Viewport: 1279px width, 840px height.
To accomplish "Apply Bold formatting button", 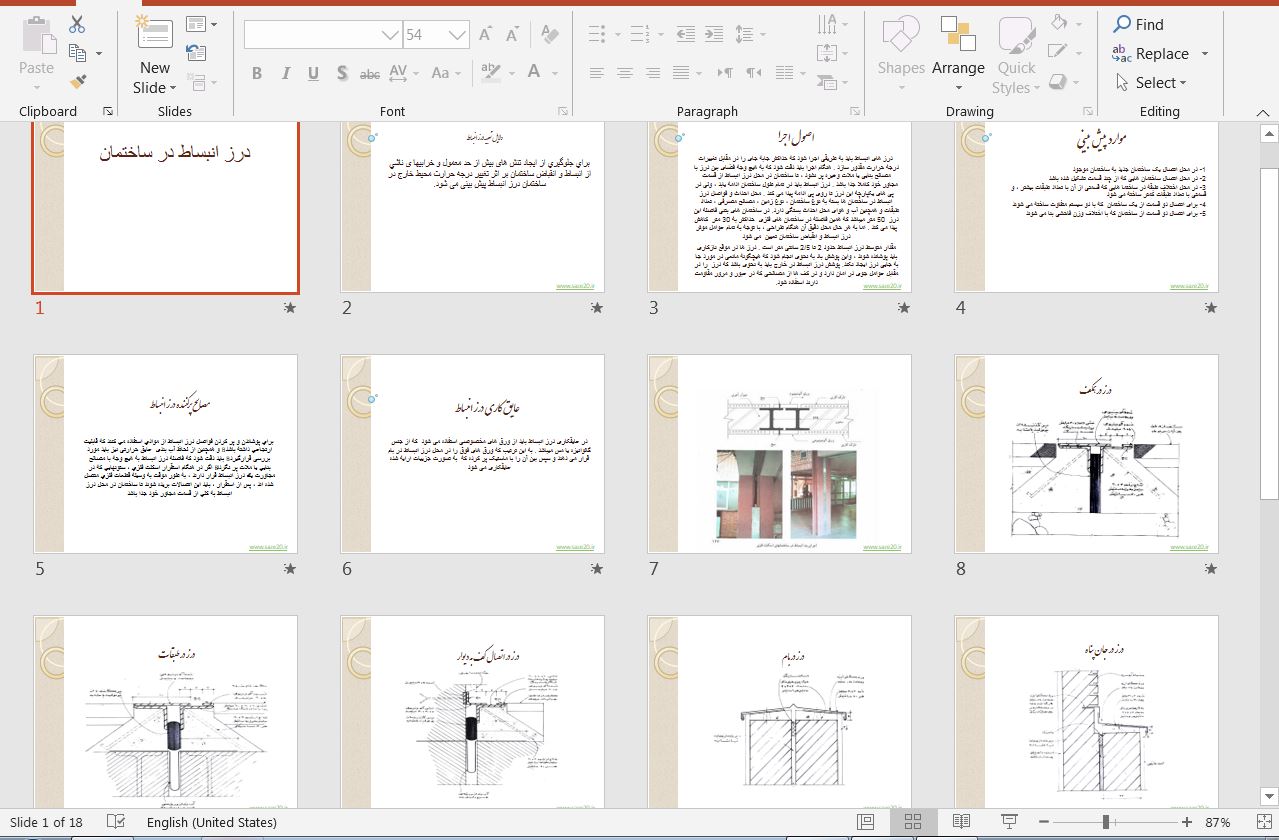I will click(257, 73).
